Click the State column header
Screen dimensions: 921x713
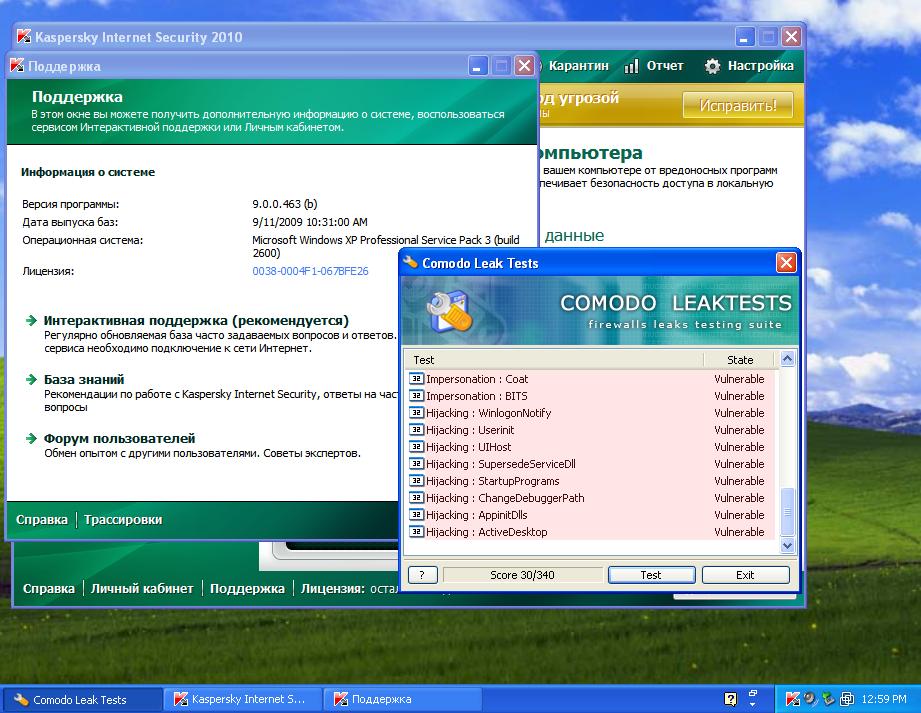click(740, 360)
